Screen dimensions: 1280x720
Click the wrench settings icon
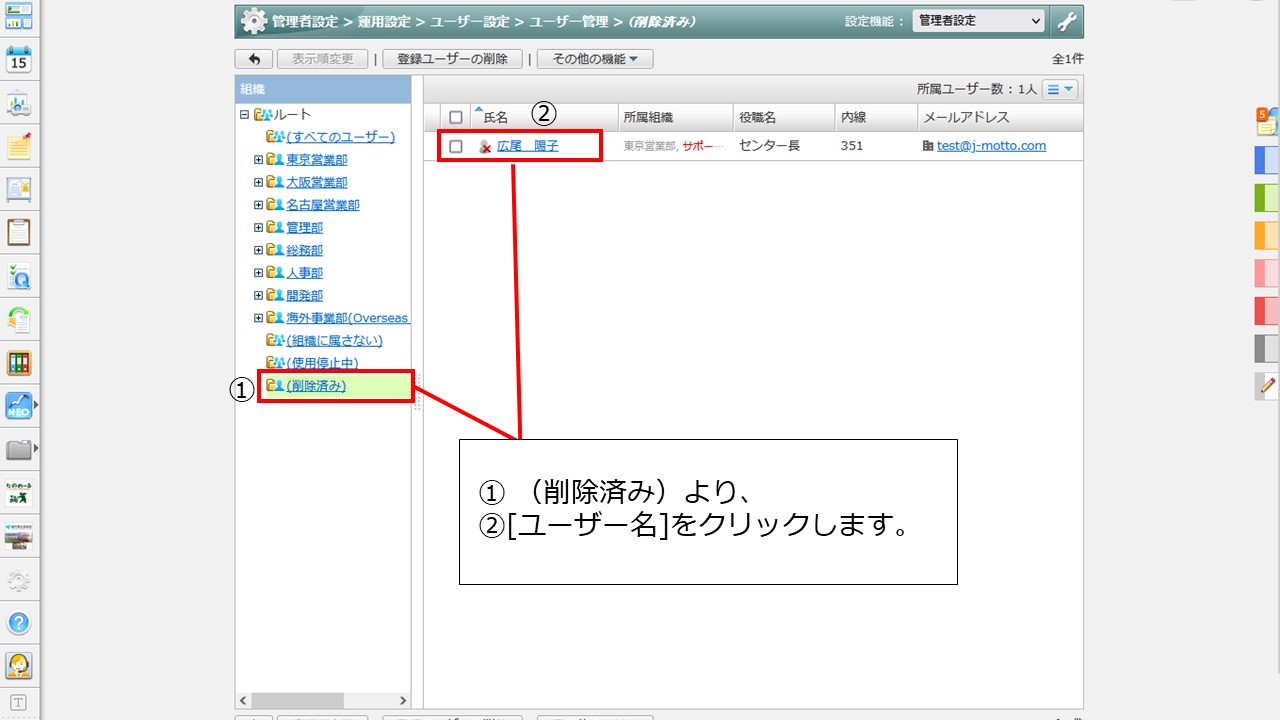[1067, 21]
